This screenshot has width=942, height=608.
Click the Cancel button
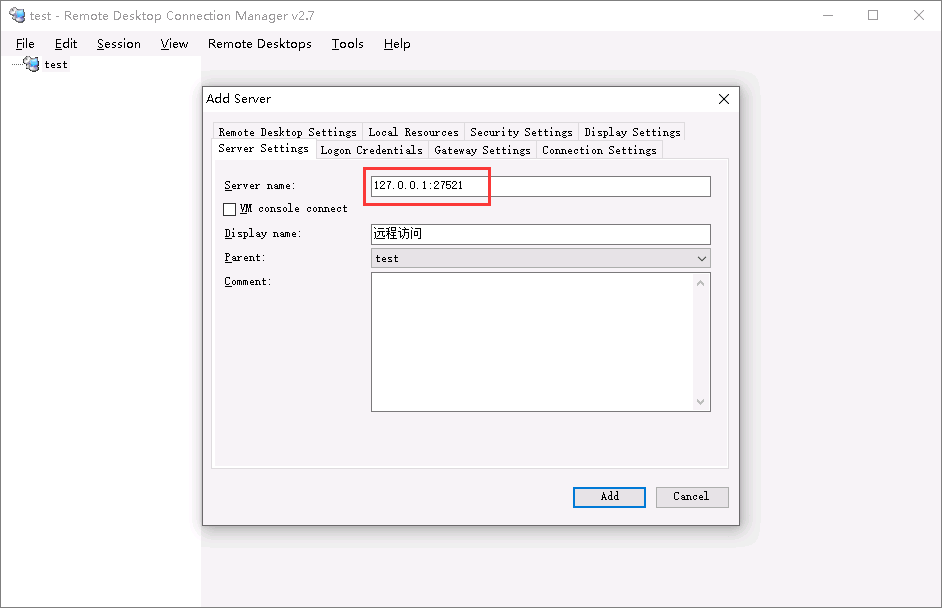pyautogui.click(x=692, y=497)
